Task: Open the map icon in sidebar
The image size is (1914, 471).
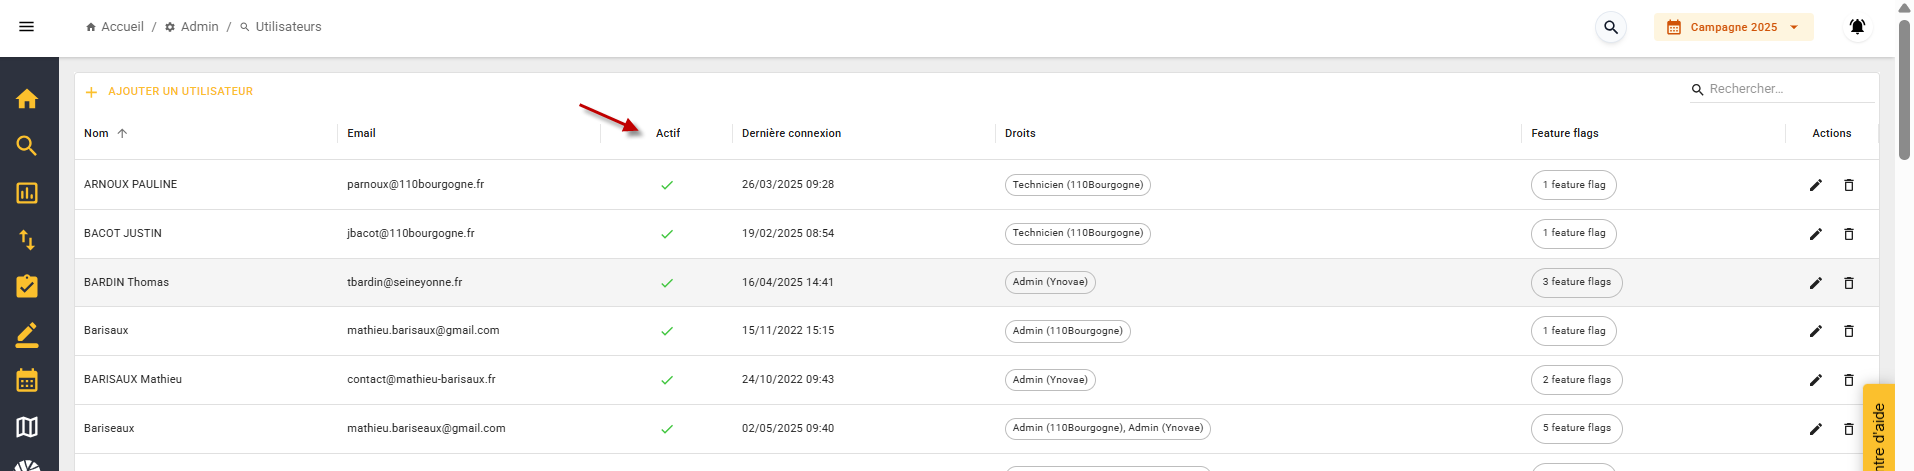Action: point(27,428)
